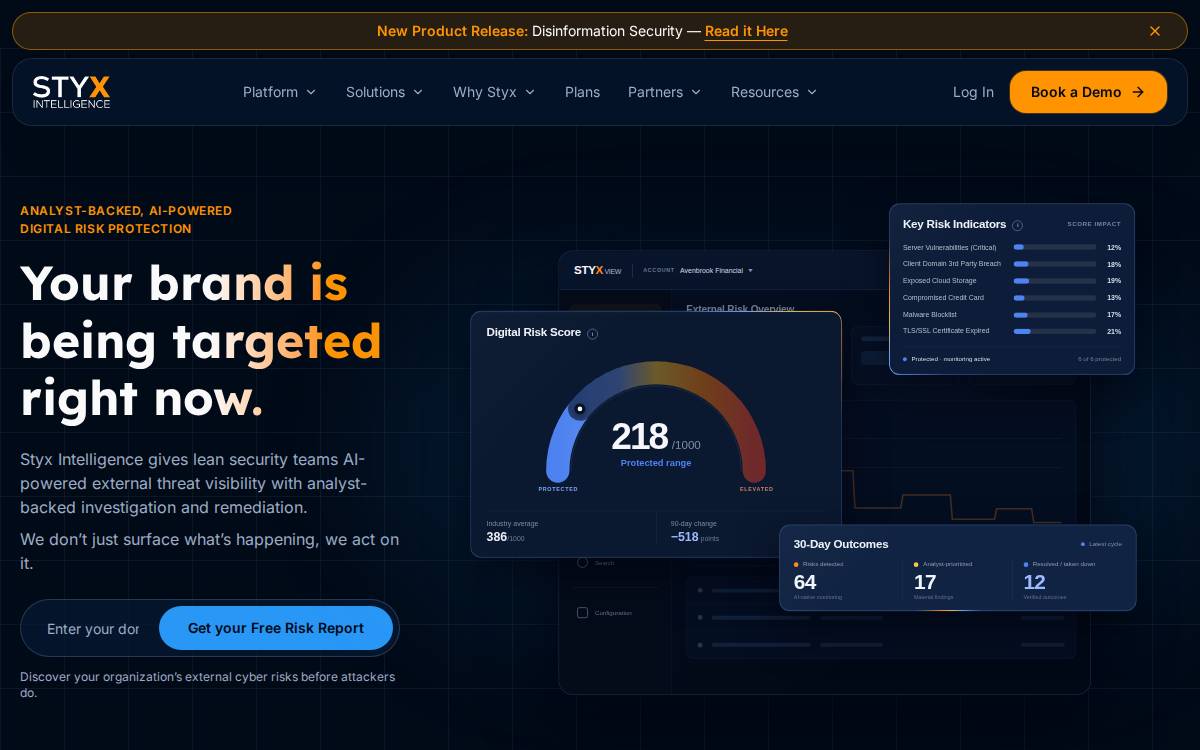
Task: Open the Why Styx nav item
Action: pyautogui.click(x=494, y=92)
